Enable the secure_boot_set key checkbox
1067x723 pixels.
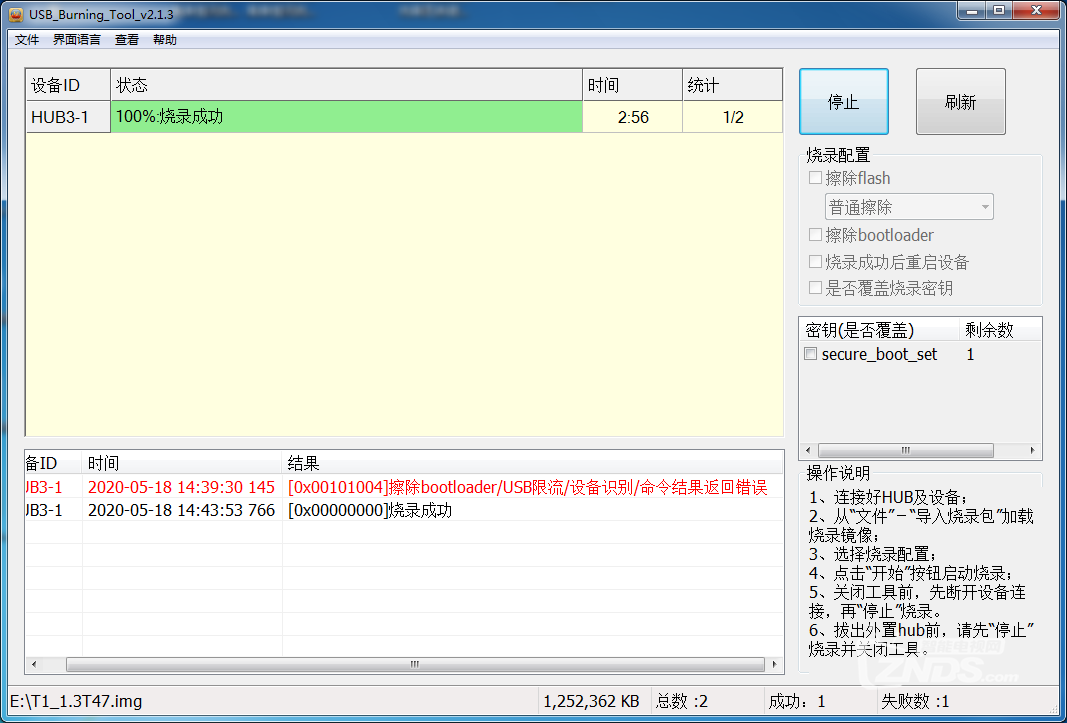point(811,354)
